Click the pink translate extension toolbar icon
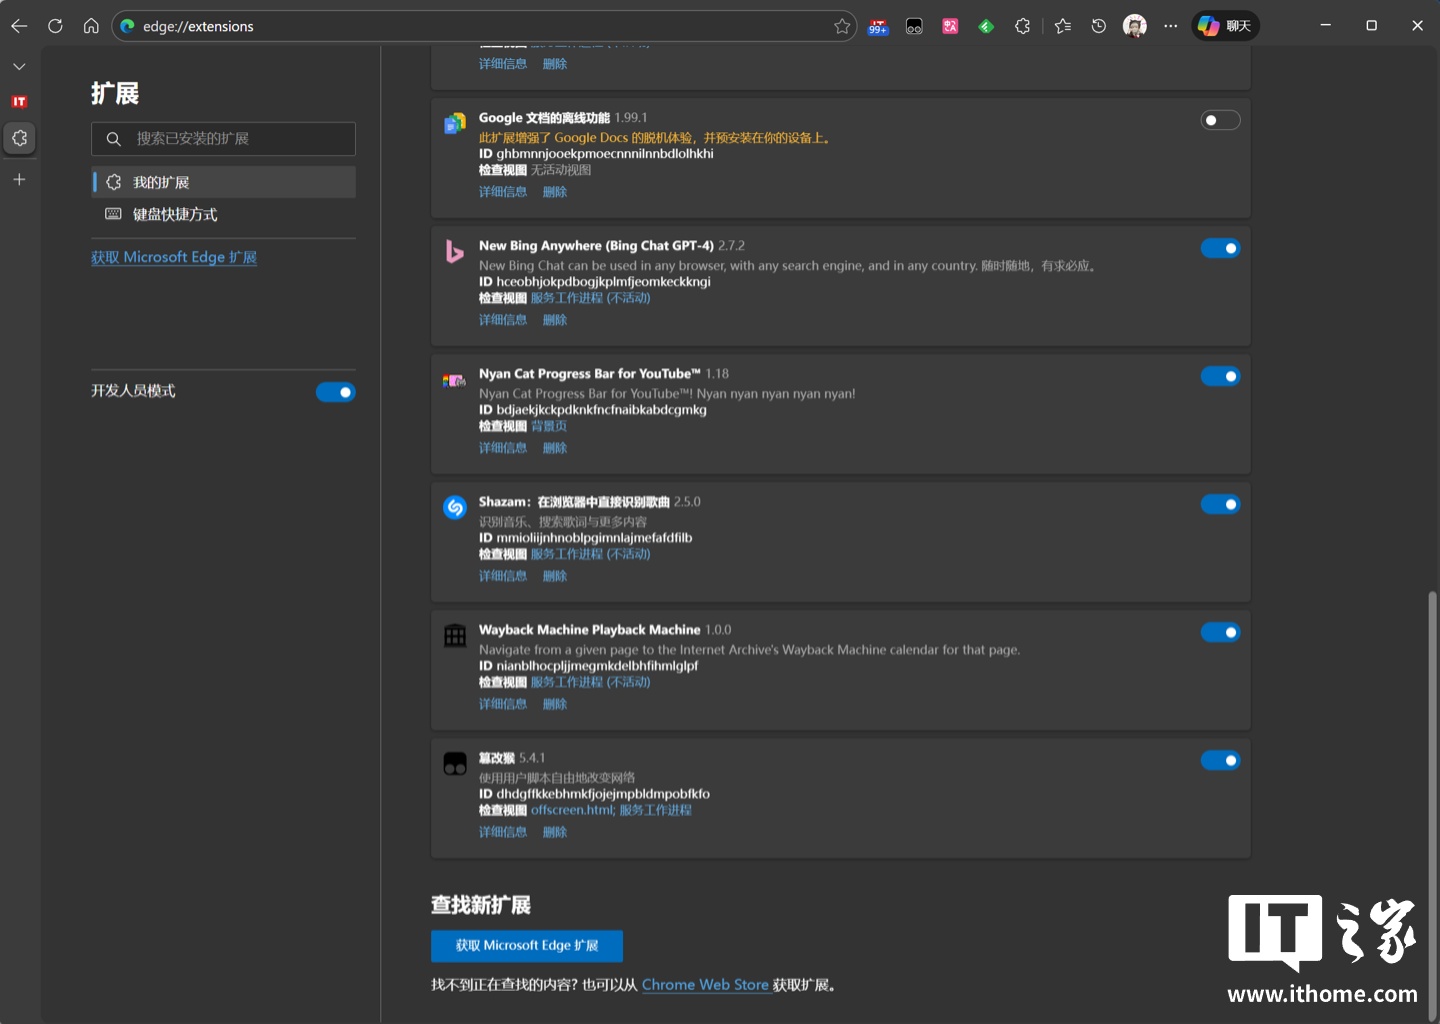The height and width of the screenshot is (1024, 1440). 950,26
